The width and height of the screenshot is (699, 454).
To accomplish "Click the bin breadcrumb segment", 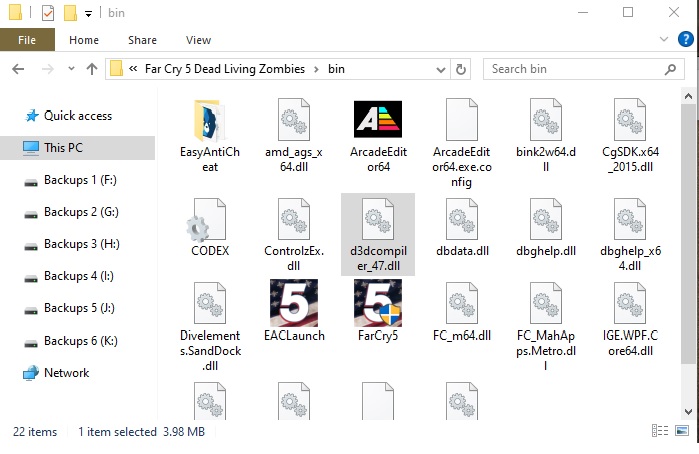I will pos(337,69).
